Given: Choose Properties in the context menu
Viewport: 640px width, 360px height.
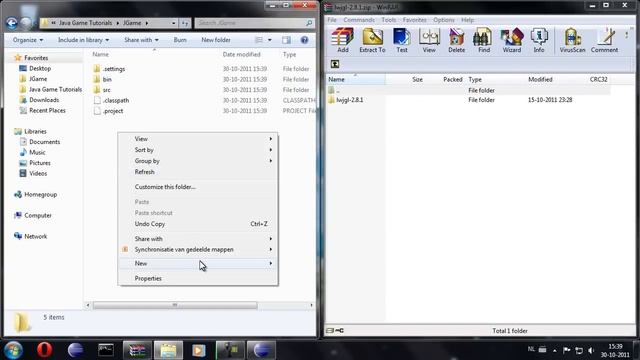Looking at the screenshot, I should [198, 278].
